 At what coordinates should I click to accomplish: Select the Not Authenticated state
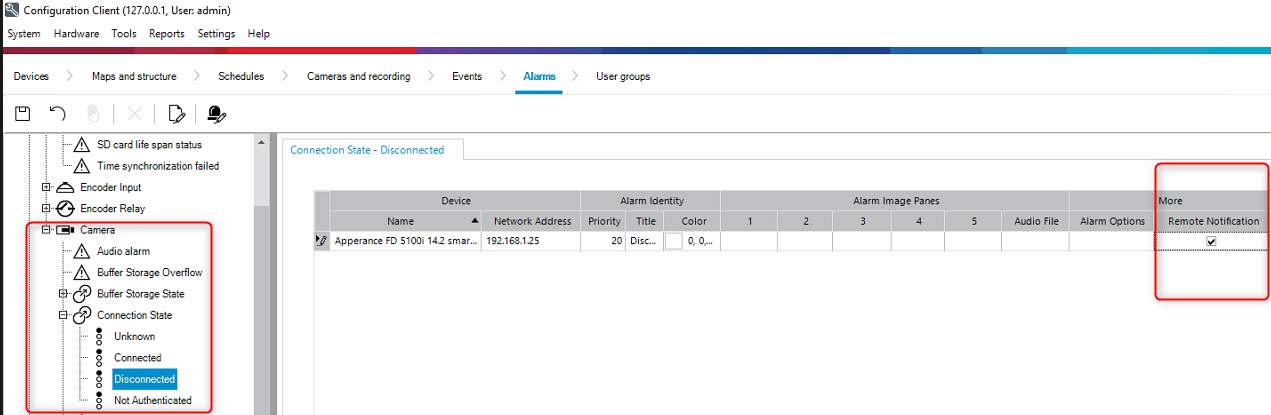coord(152,400)
